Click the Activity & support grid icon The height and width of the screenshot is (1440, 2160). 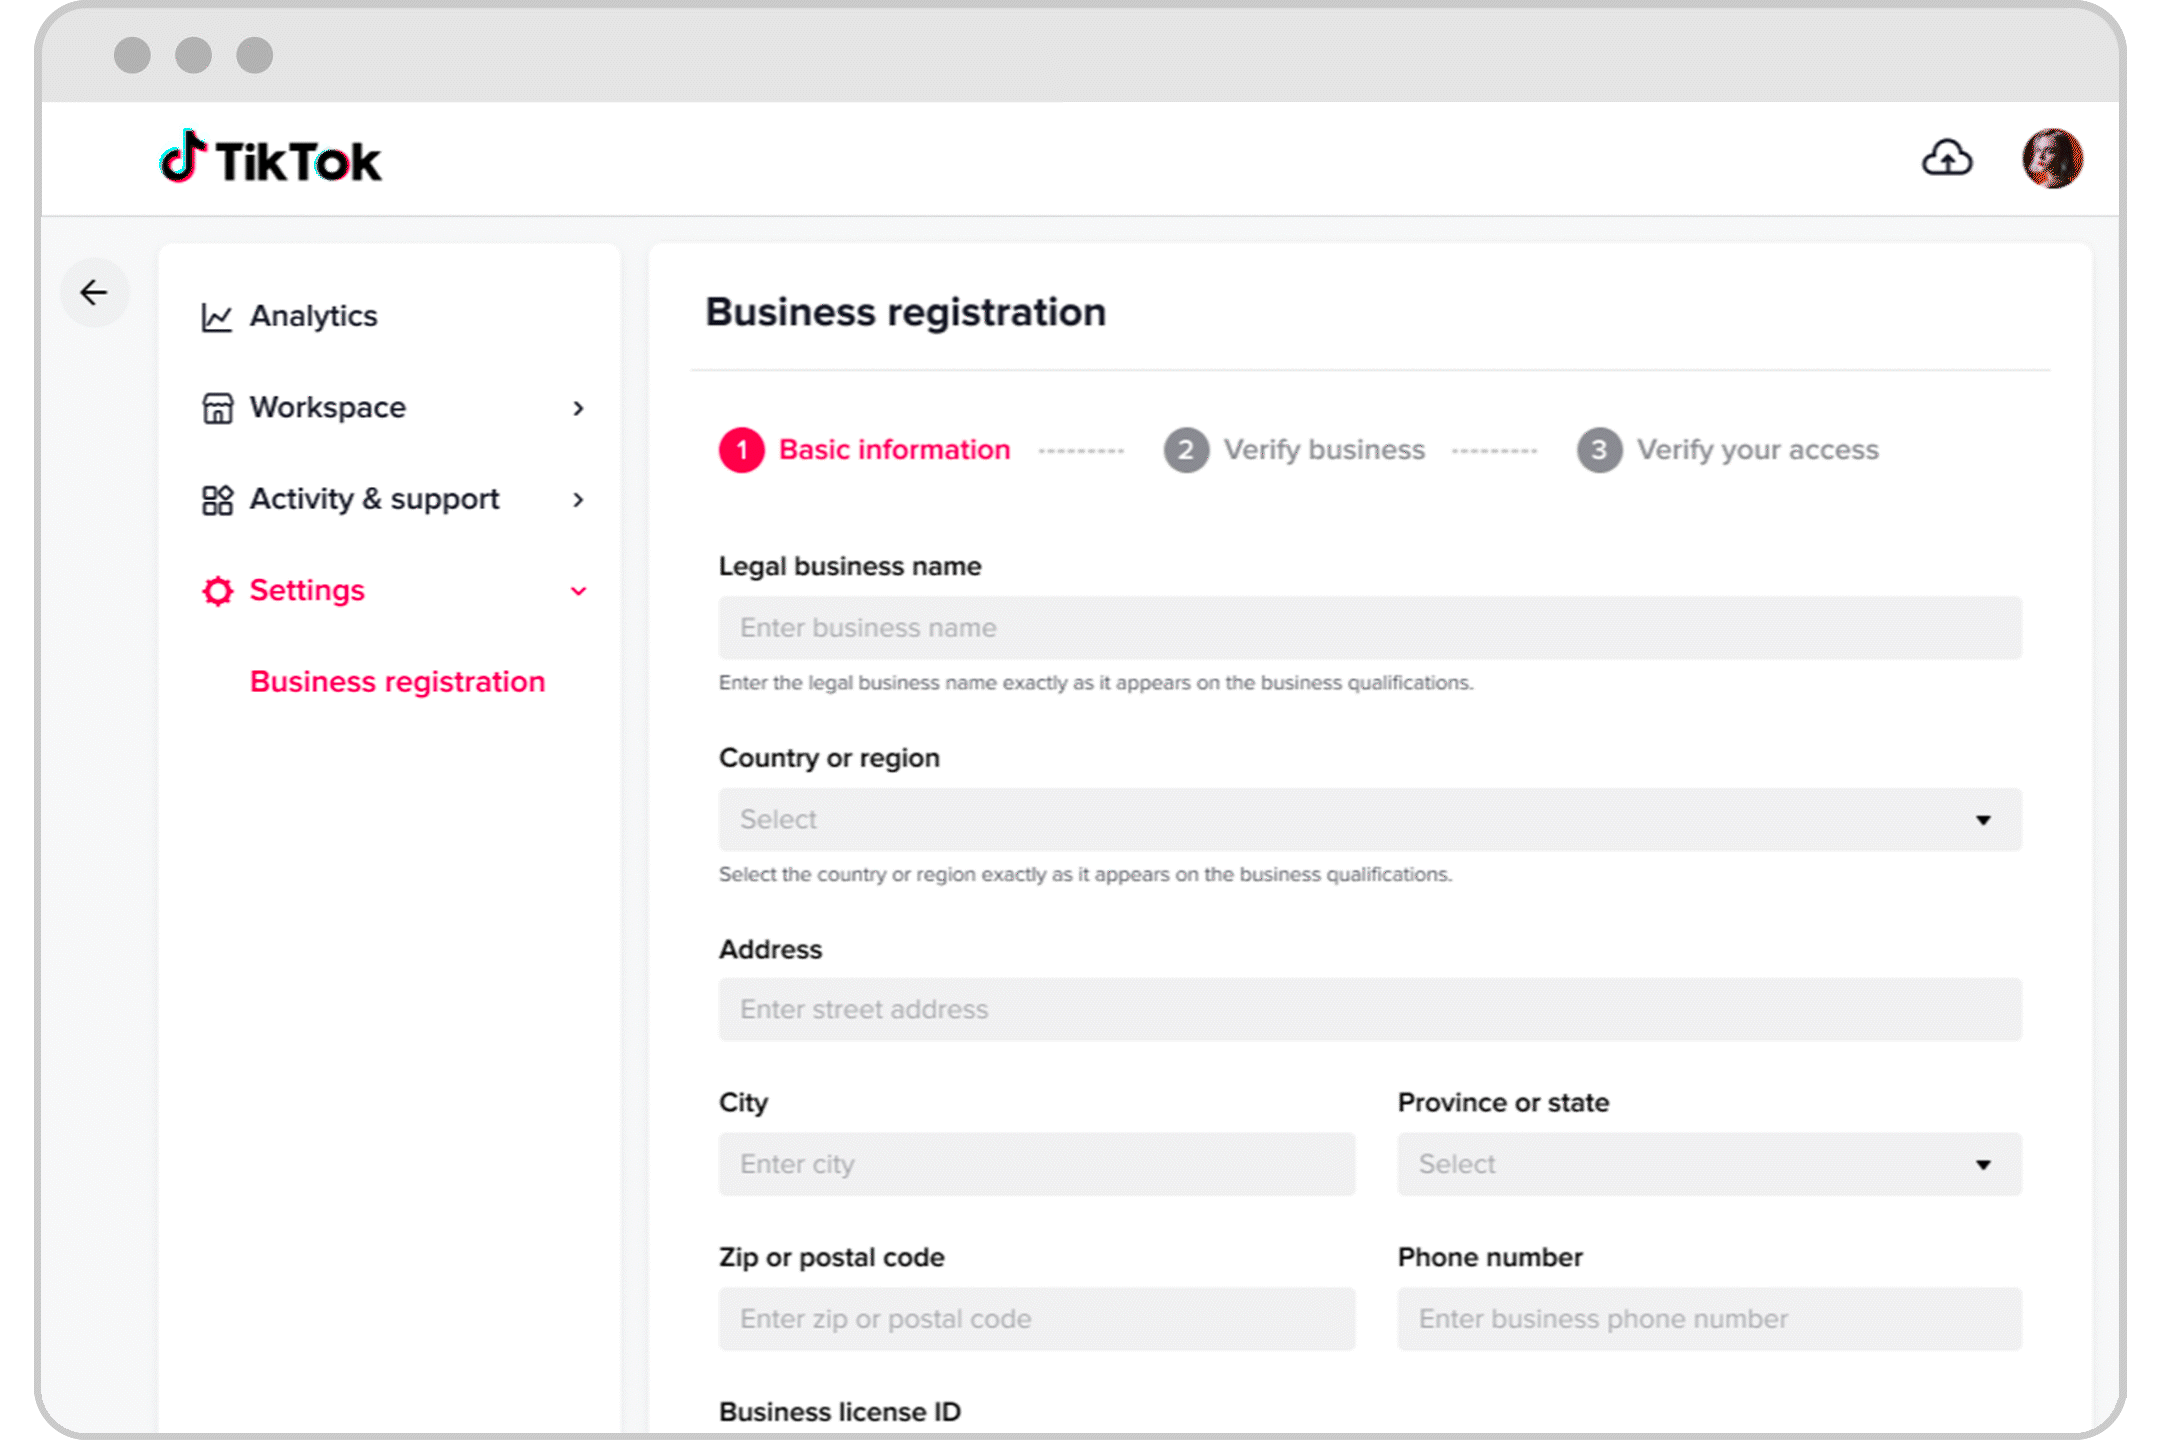tap(217, 499)
